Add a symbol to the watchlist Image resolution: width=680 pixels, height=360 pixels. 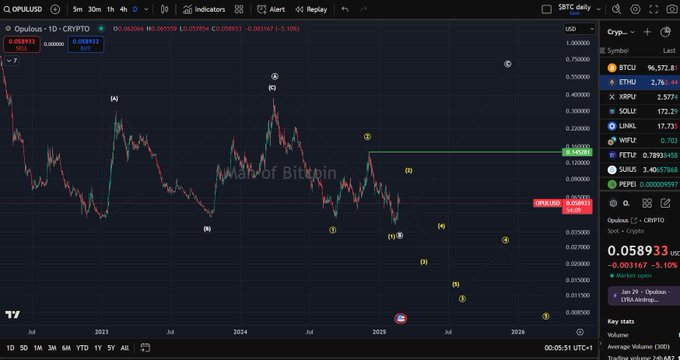click(647, 32)
